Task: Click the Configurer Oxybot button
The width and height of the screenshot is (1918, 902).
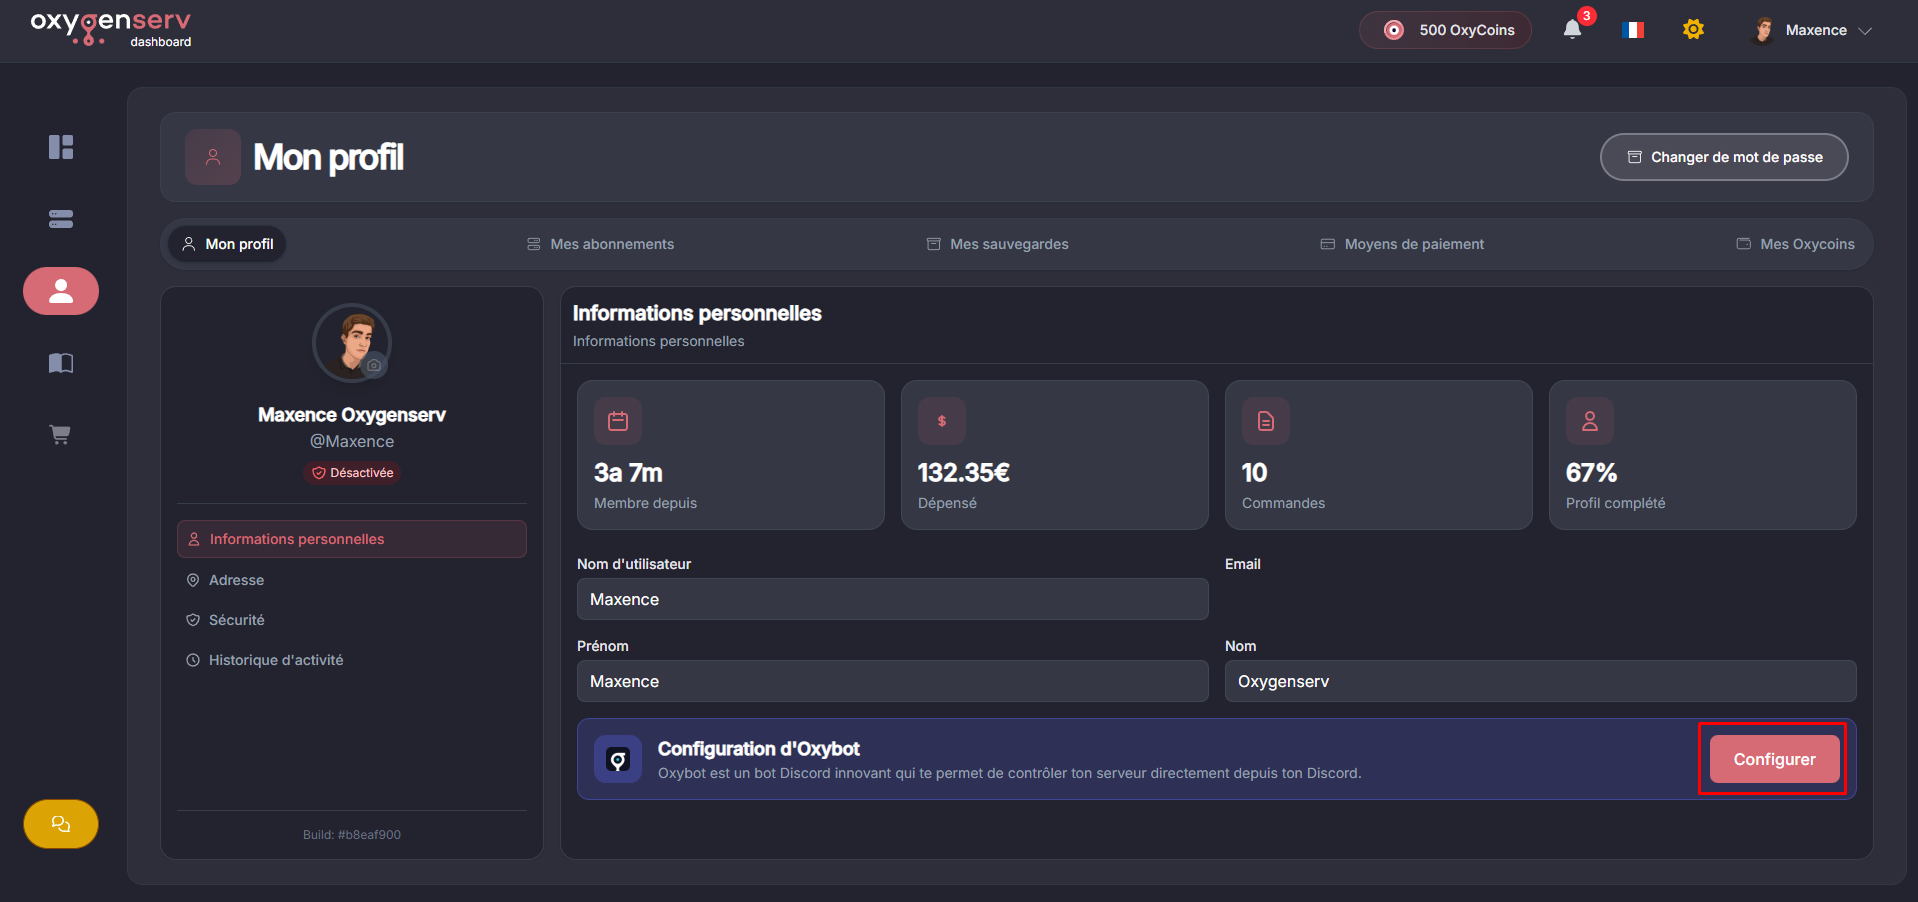Action: coord(1773,759)
